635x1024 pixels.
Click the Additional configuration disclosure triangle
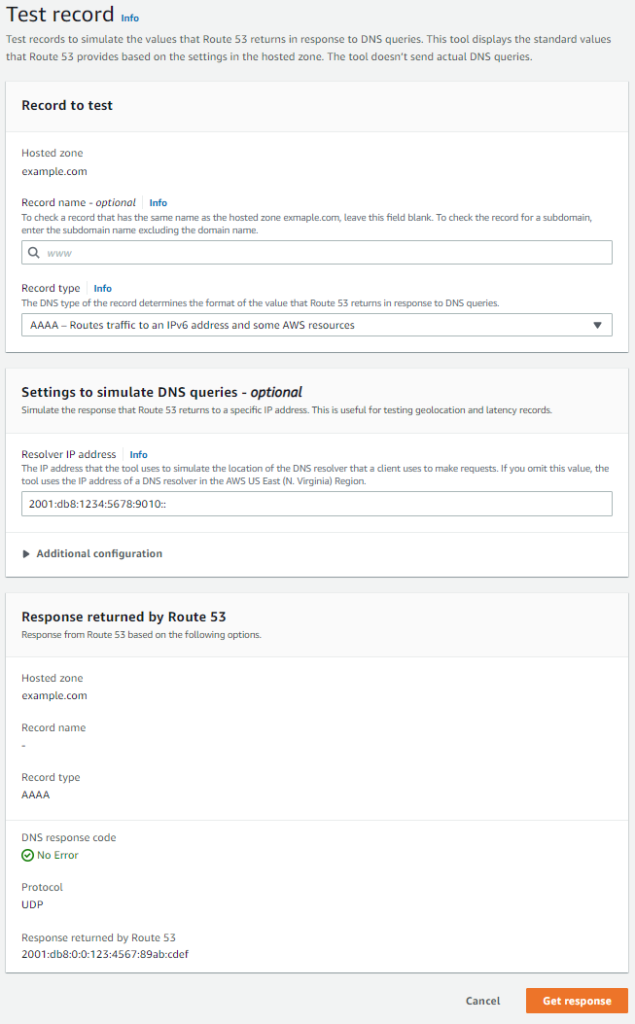pos(26,553)
